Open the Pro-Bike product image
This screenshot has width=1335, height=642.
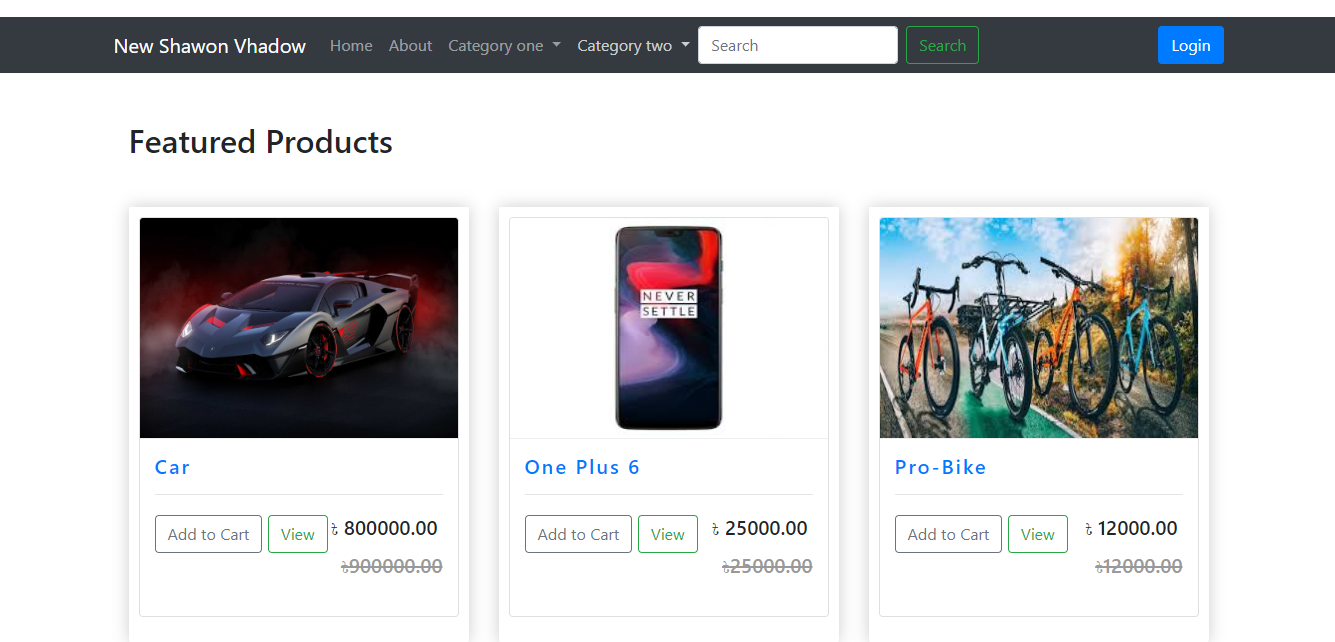coord(1039,328)
